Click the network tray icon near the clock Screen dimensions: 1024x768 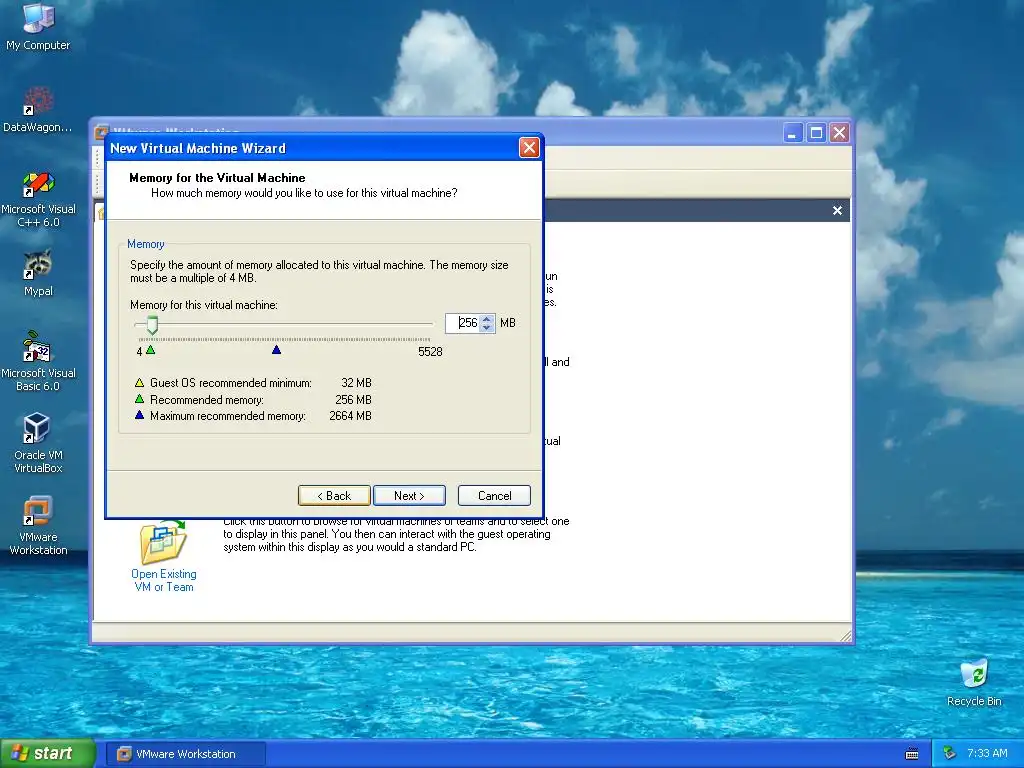click(950, 753)
